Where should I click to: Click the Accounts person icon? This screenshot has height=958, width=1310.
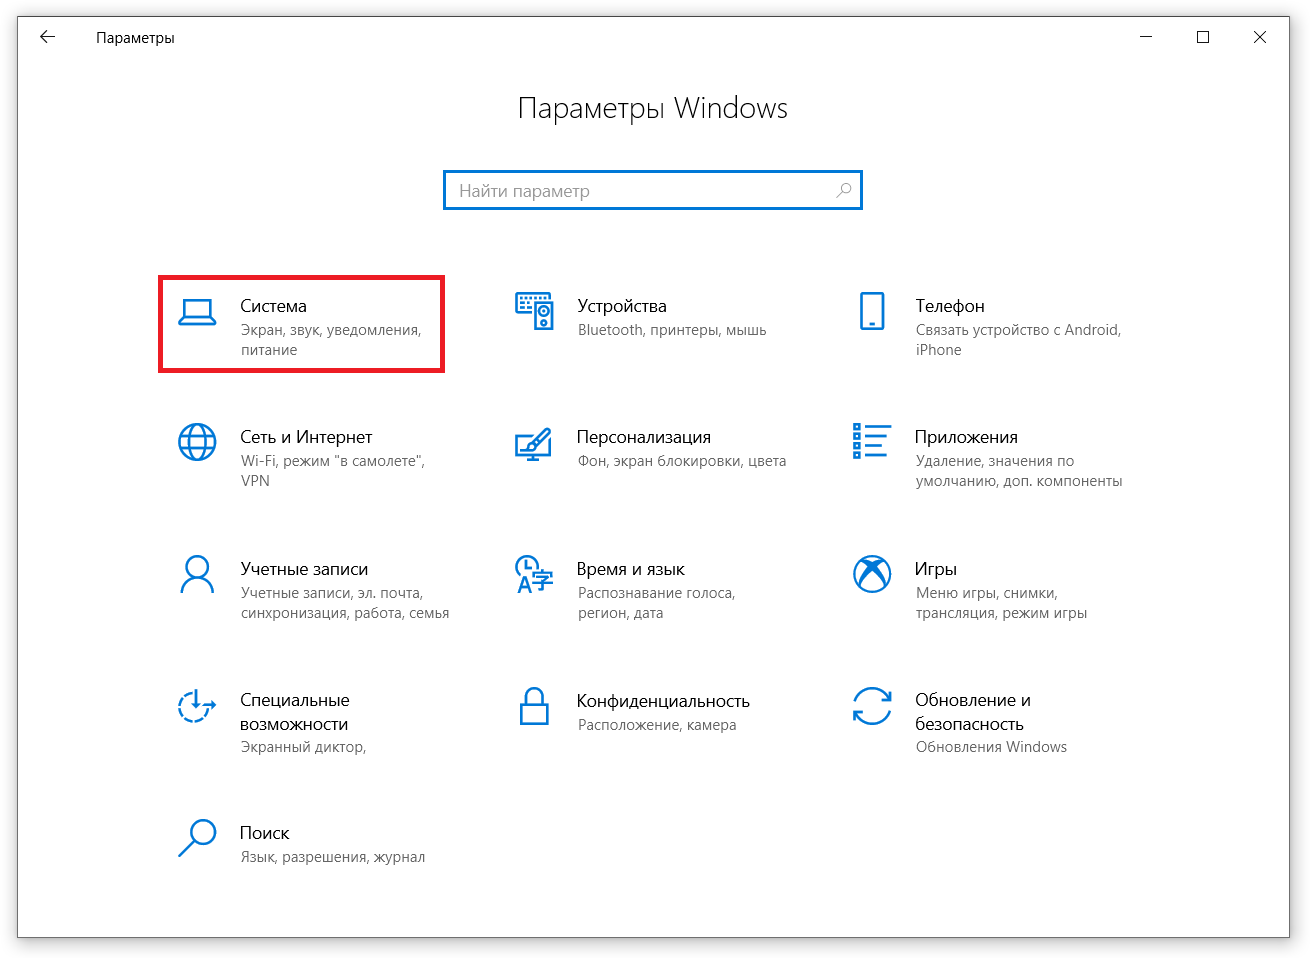[197, 574]
